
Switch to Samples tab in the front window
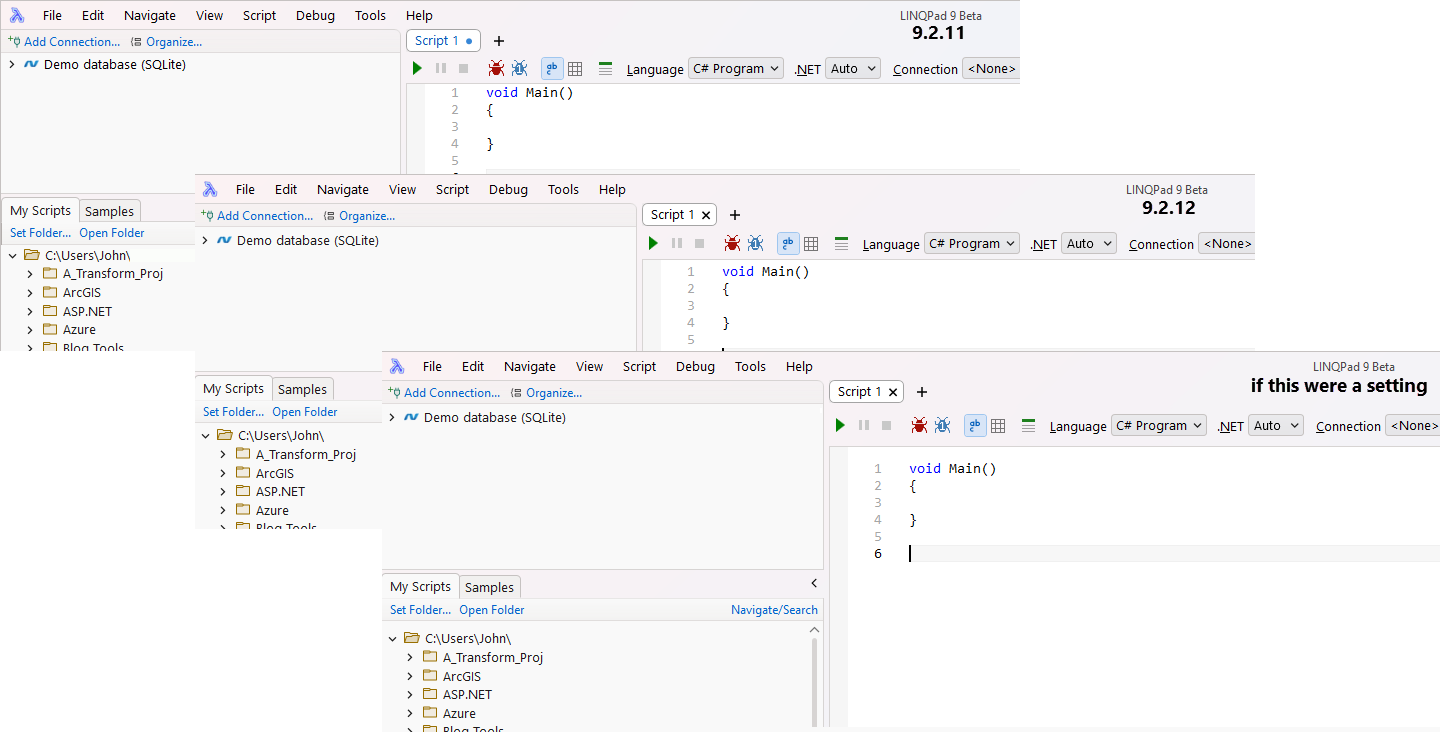[x=489, y=587]
